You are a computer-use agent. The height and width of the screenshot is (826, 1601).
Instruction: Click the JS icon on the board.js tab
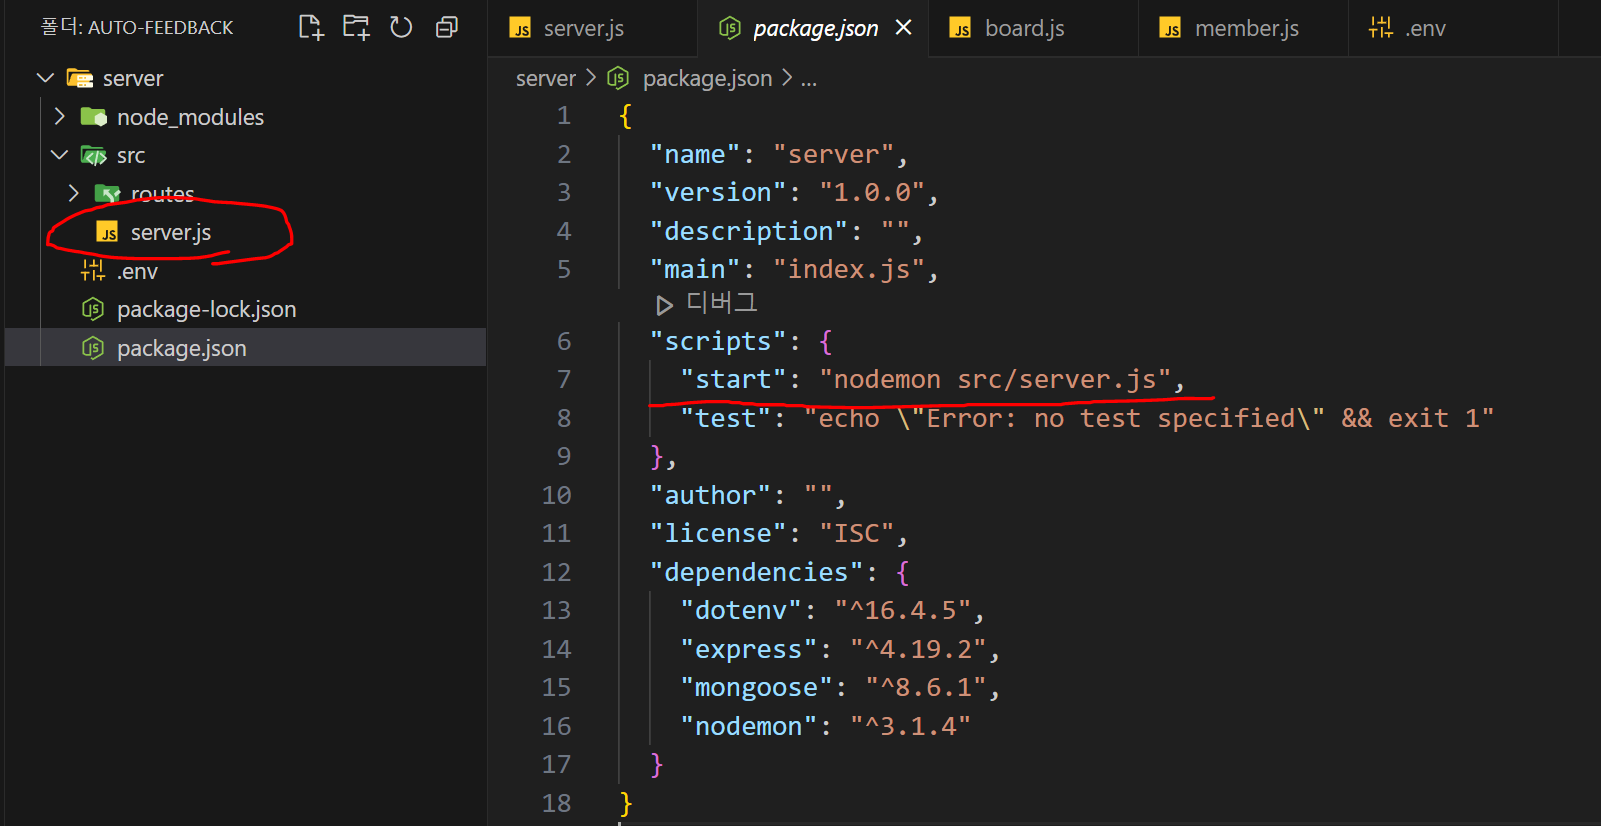960,28
